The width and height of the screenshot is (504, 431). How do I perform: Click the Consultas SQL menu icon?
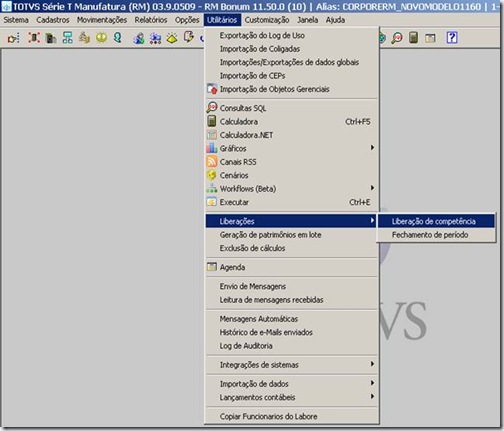click(x=212, y=108)
